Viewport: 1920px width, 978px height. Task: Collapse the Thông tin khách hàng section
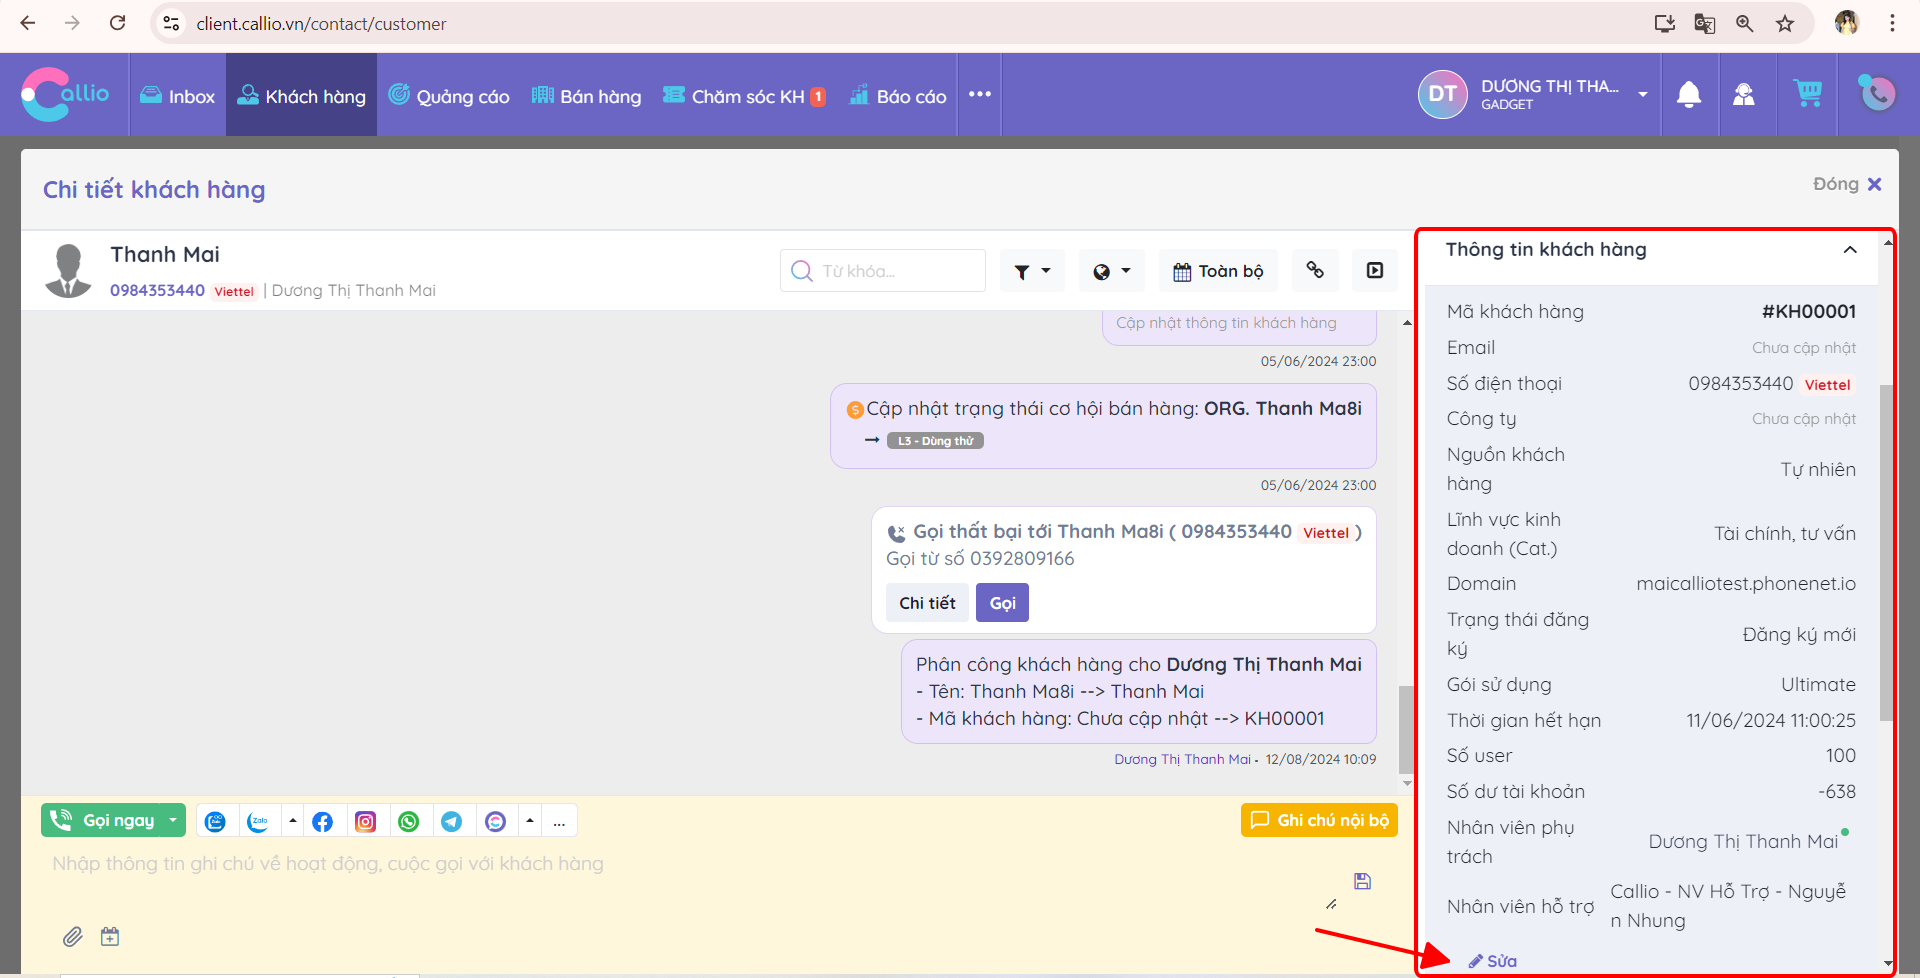point(1850,250)
